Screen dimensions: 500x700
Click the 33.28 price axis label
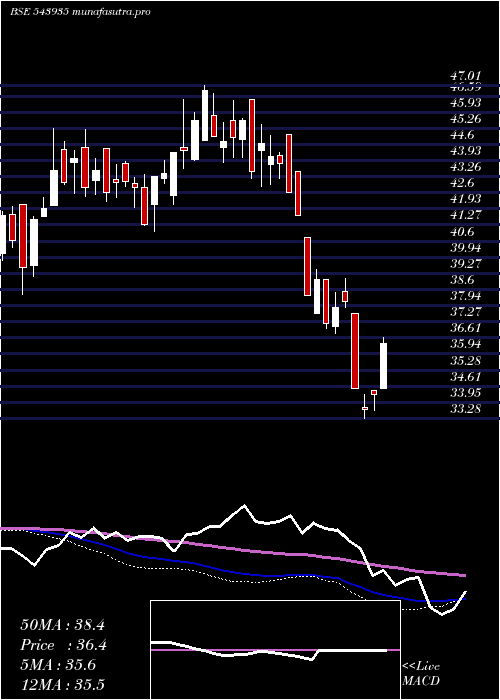click(465, 408)
